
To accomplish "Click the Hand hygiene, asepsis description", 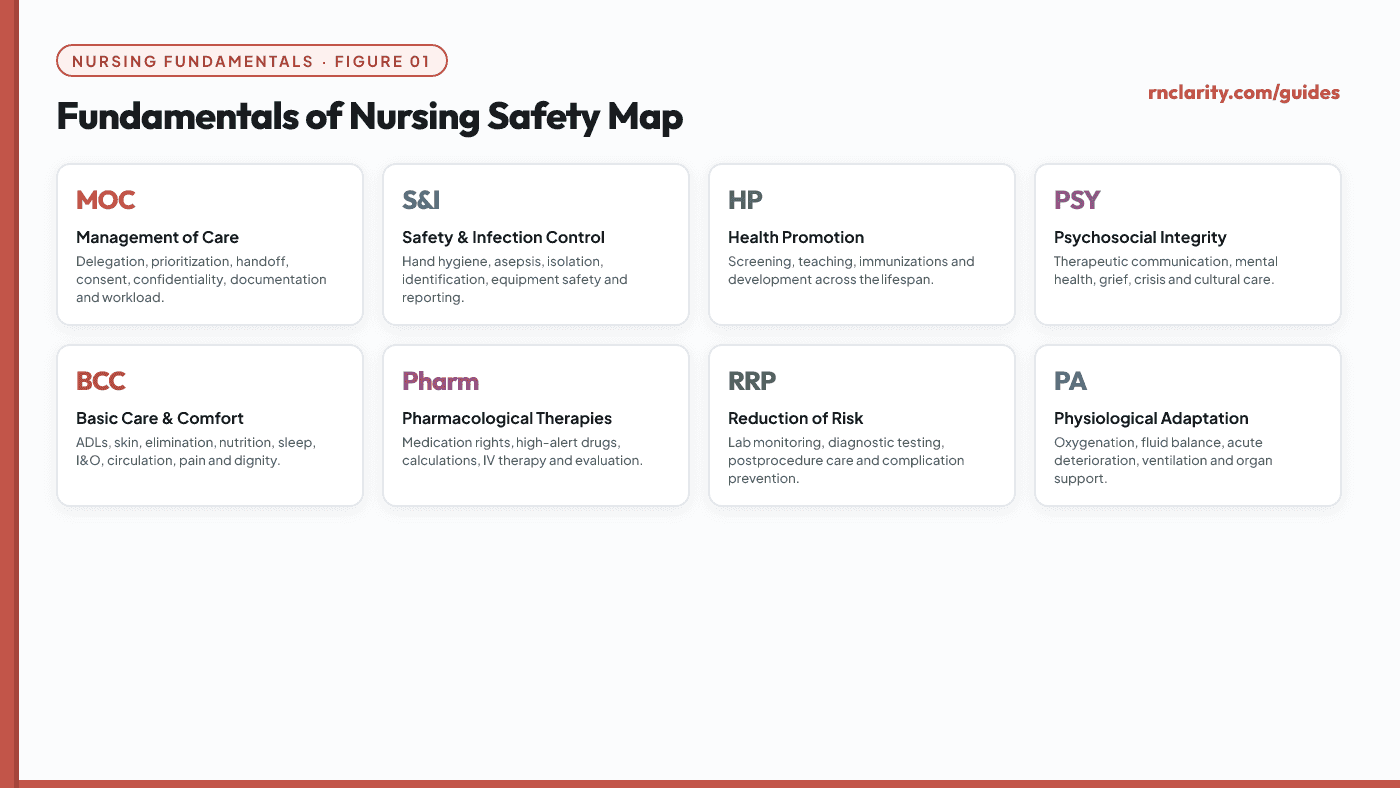I will click(515, 279).
